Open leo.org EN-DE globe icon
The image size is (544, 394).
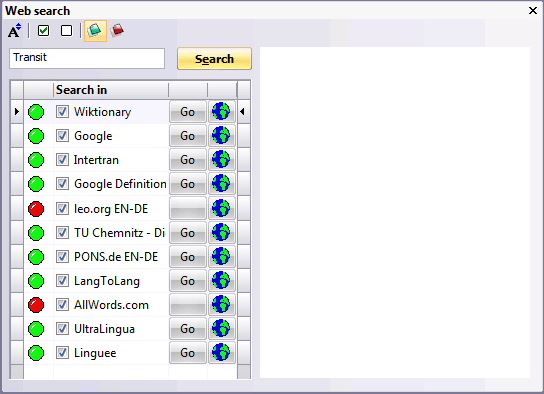(x=221, y=208)
